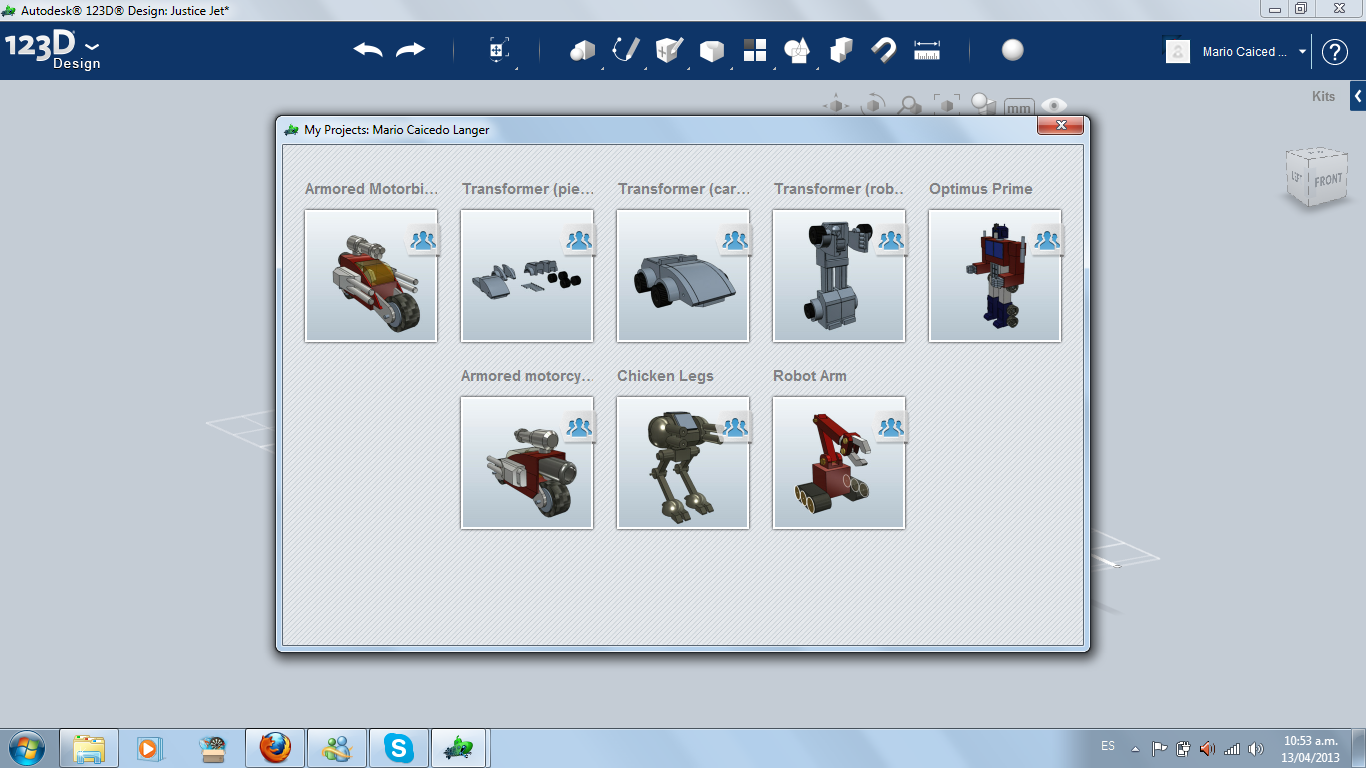Click the share icon on Armored Motorbi...
This screenshot has height=768, width=1366.
pos(423,240)
